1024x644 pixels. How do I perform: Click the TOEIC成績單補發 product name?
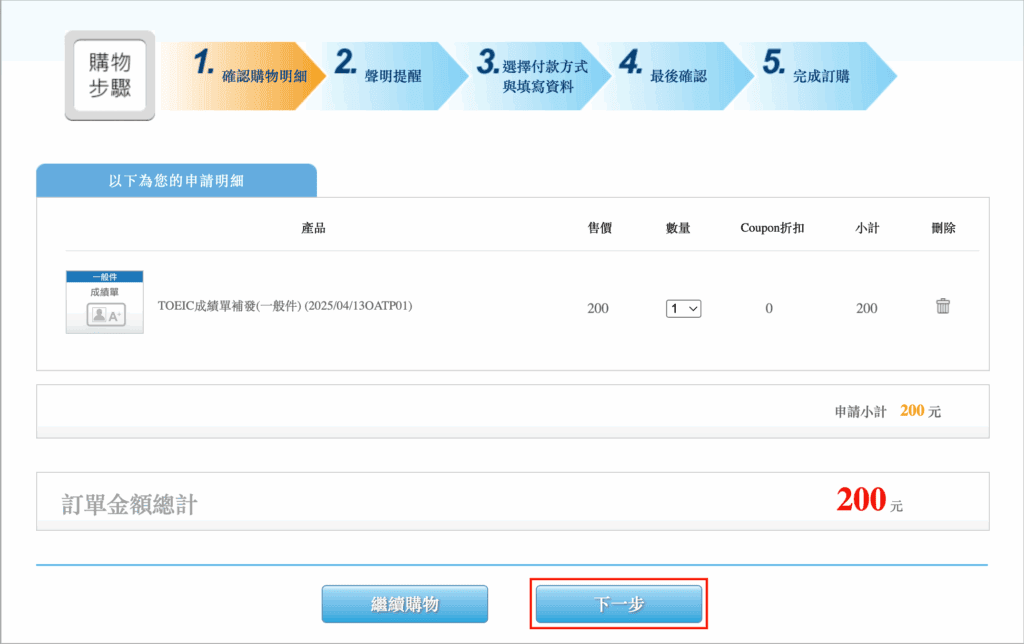(x=285, y=307)
